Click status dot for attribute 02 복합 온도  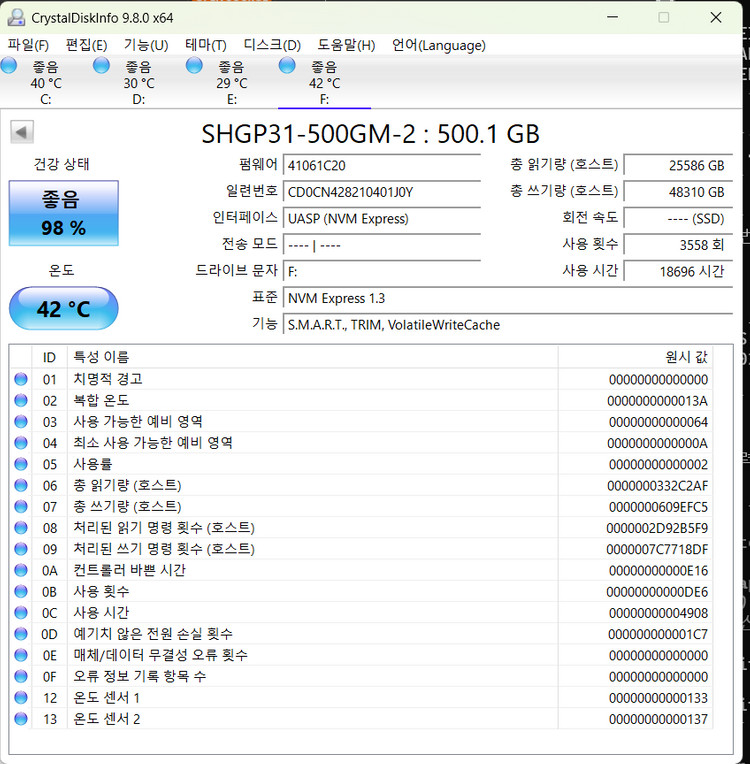click(x=21, y=401)
